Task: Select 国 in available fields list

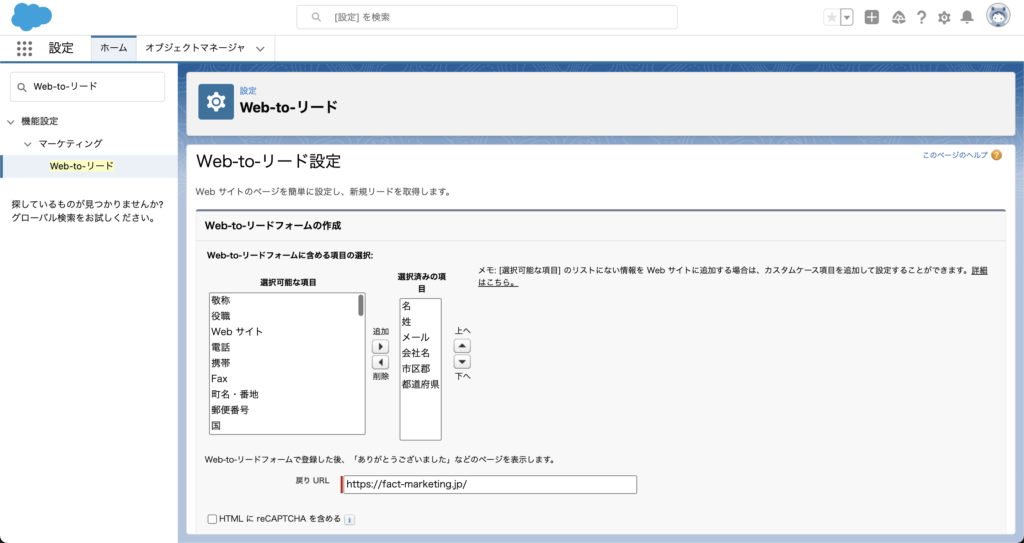Action: point(283,426)
